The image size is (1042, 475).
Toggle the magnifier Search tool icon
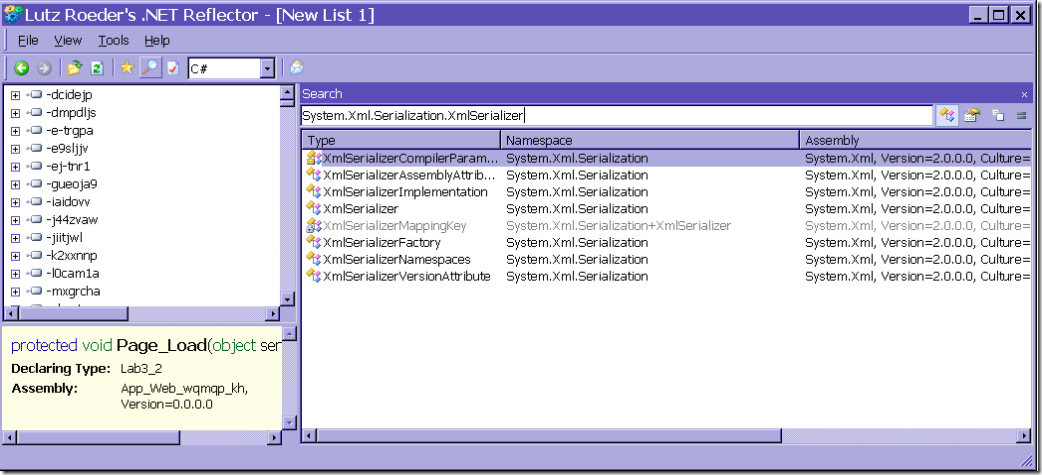point(151,68)
